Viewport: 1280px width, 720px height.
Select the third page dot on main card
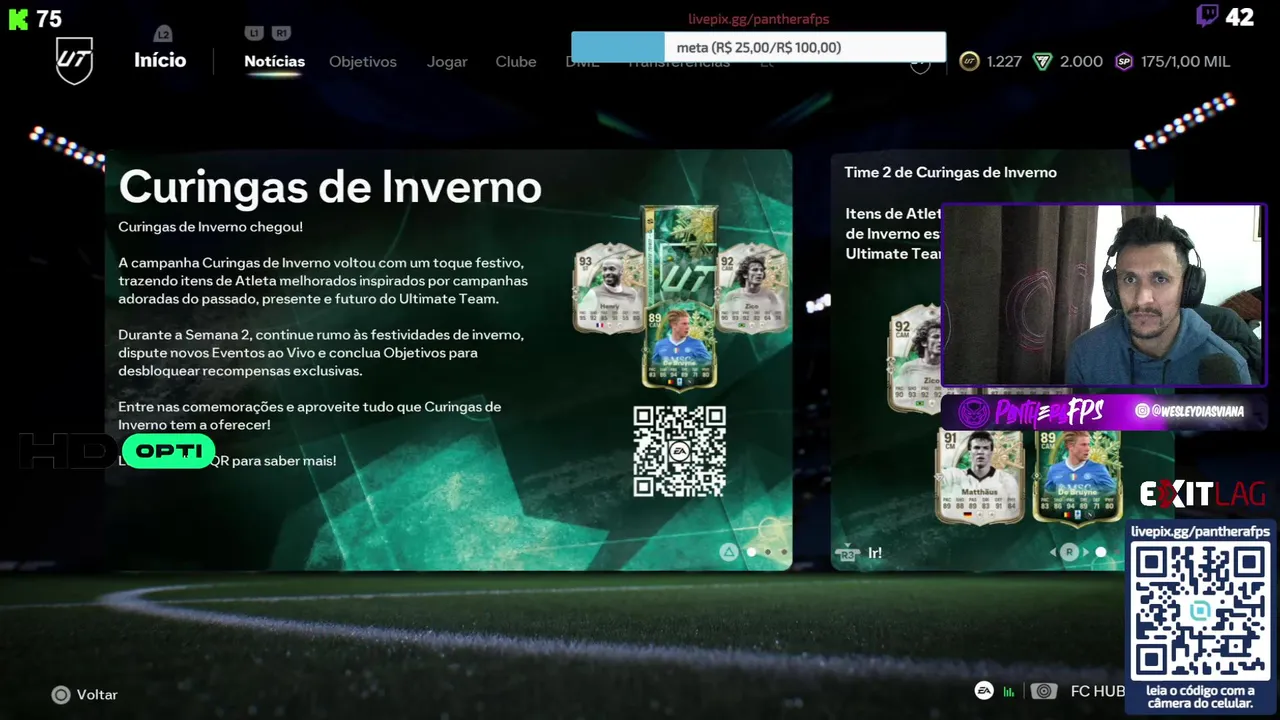click(784, 552)
